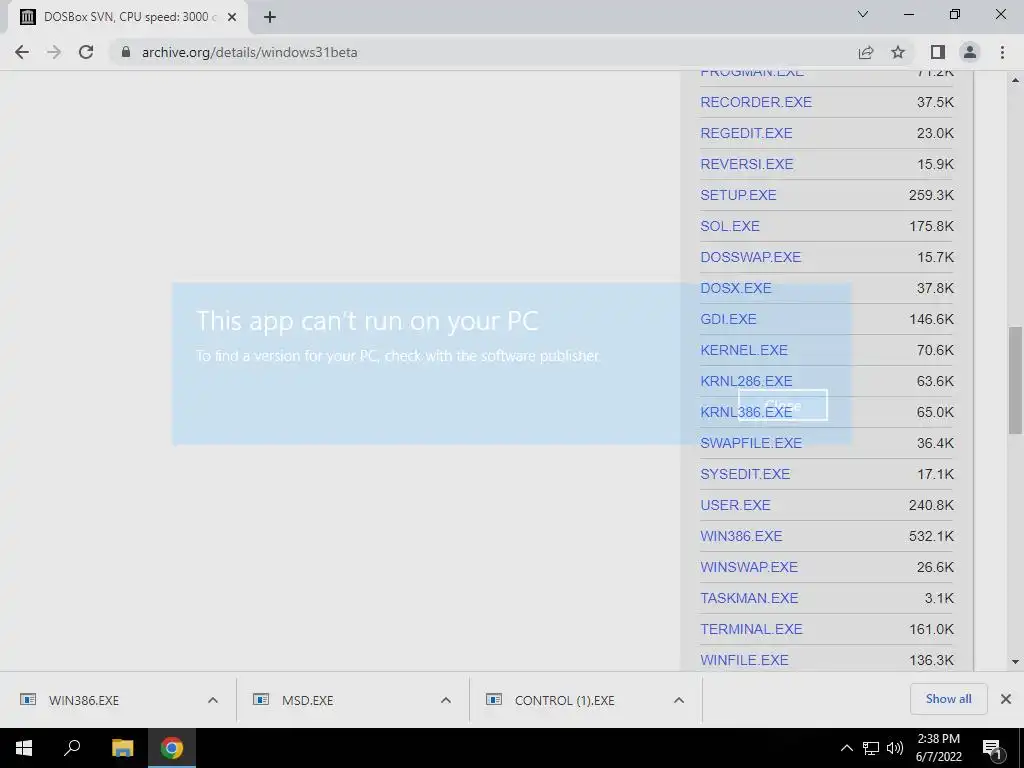Open RECORDER.EXE file link
The image size is (1024, 768).
(x=756, y=102)
